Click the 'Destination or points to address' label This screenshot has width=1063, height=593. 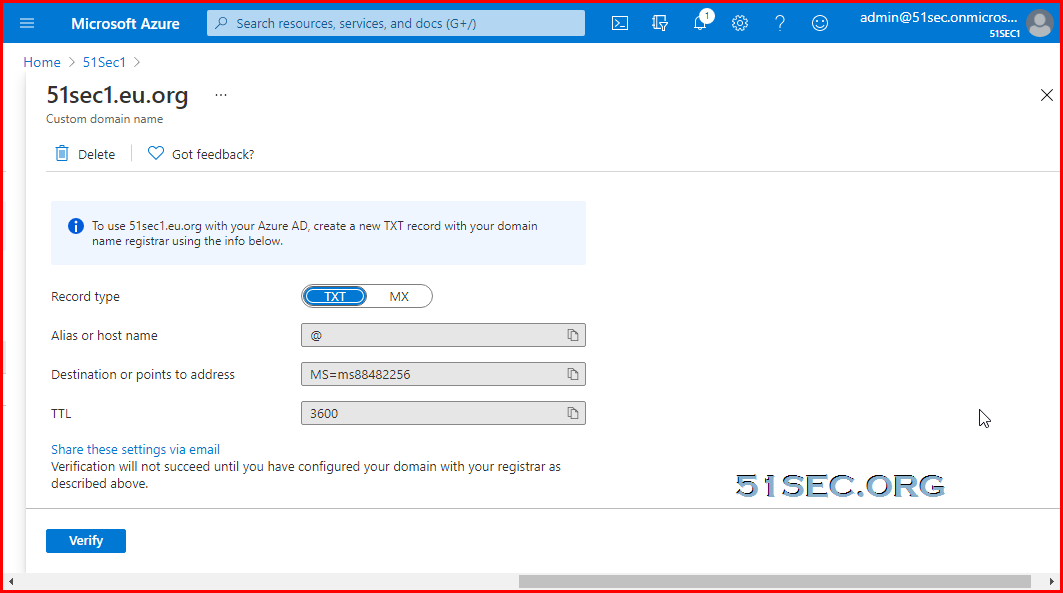click(x=143, y=374)
